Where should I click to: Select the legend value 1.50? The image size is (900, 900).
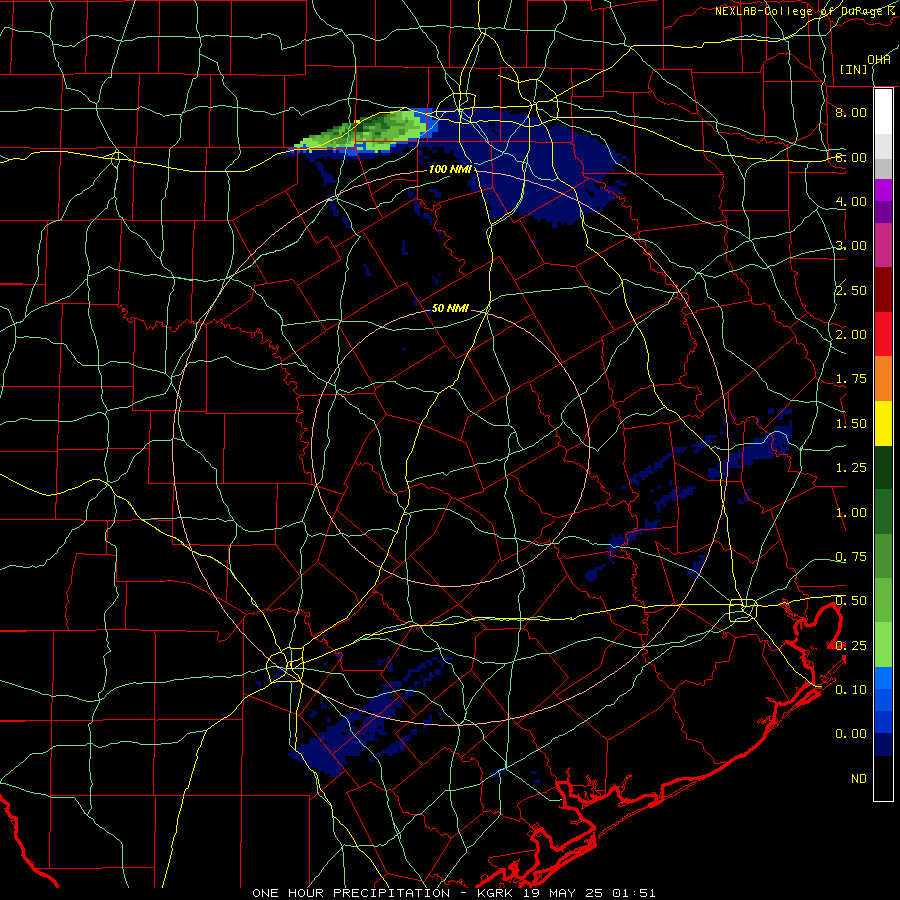[851, 424]
